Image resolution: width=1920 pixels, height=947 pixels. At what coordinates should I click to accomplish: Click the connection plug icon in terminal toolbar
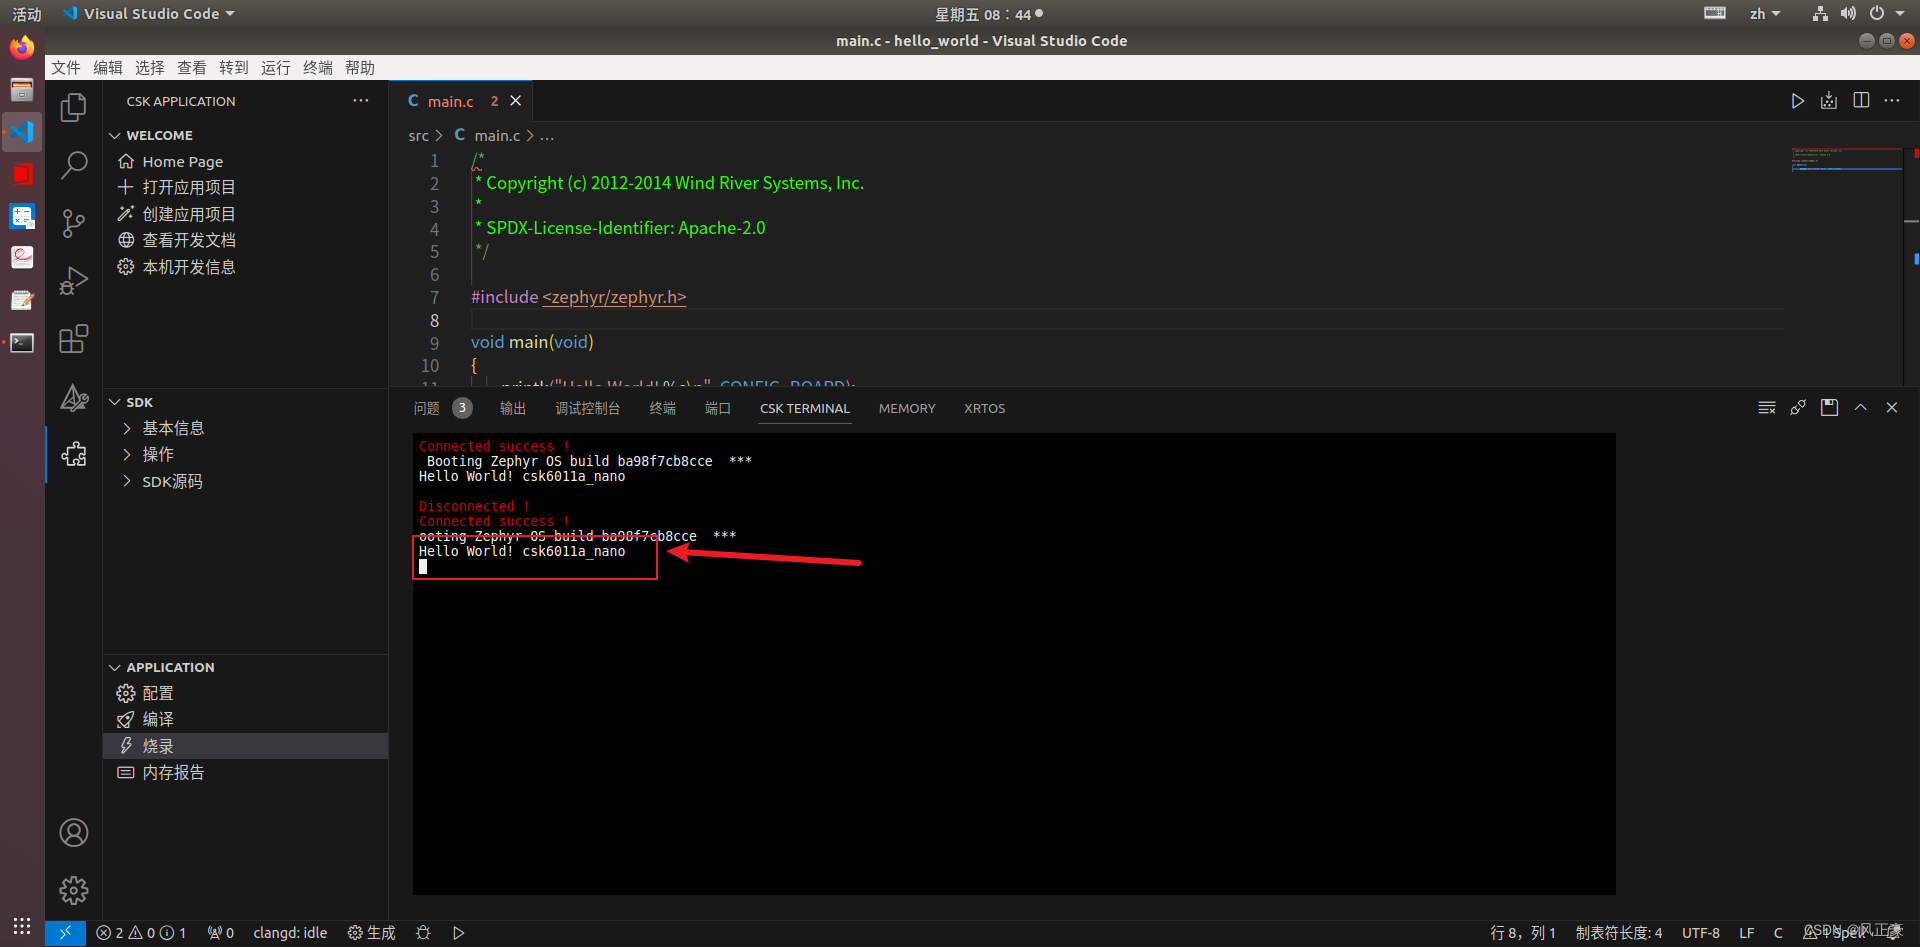pos(1798,408)
